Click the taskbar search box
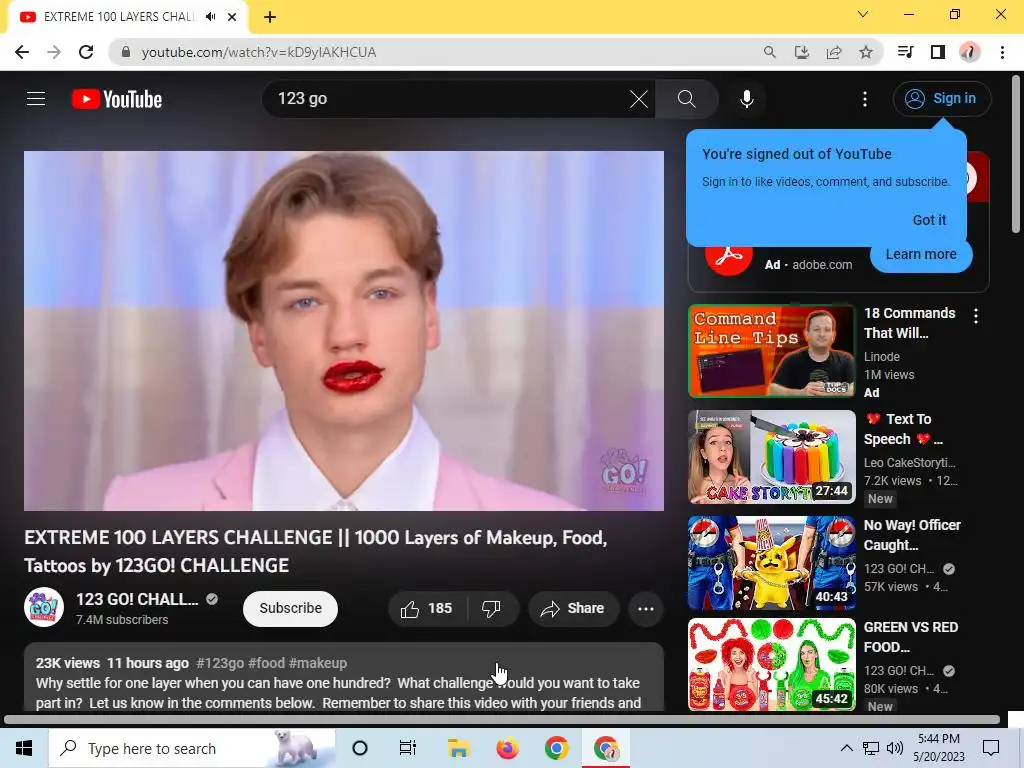The image size is (1024, 768). coord(191,748)
